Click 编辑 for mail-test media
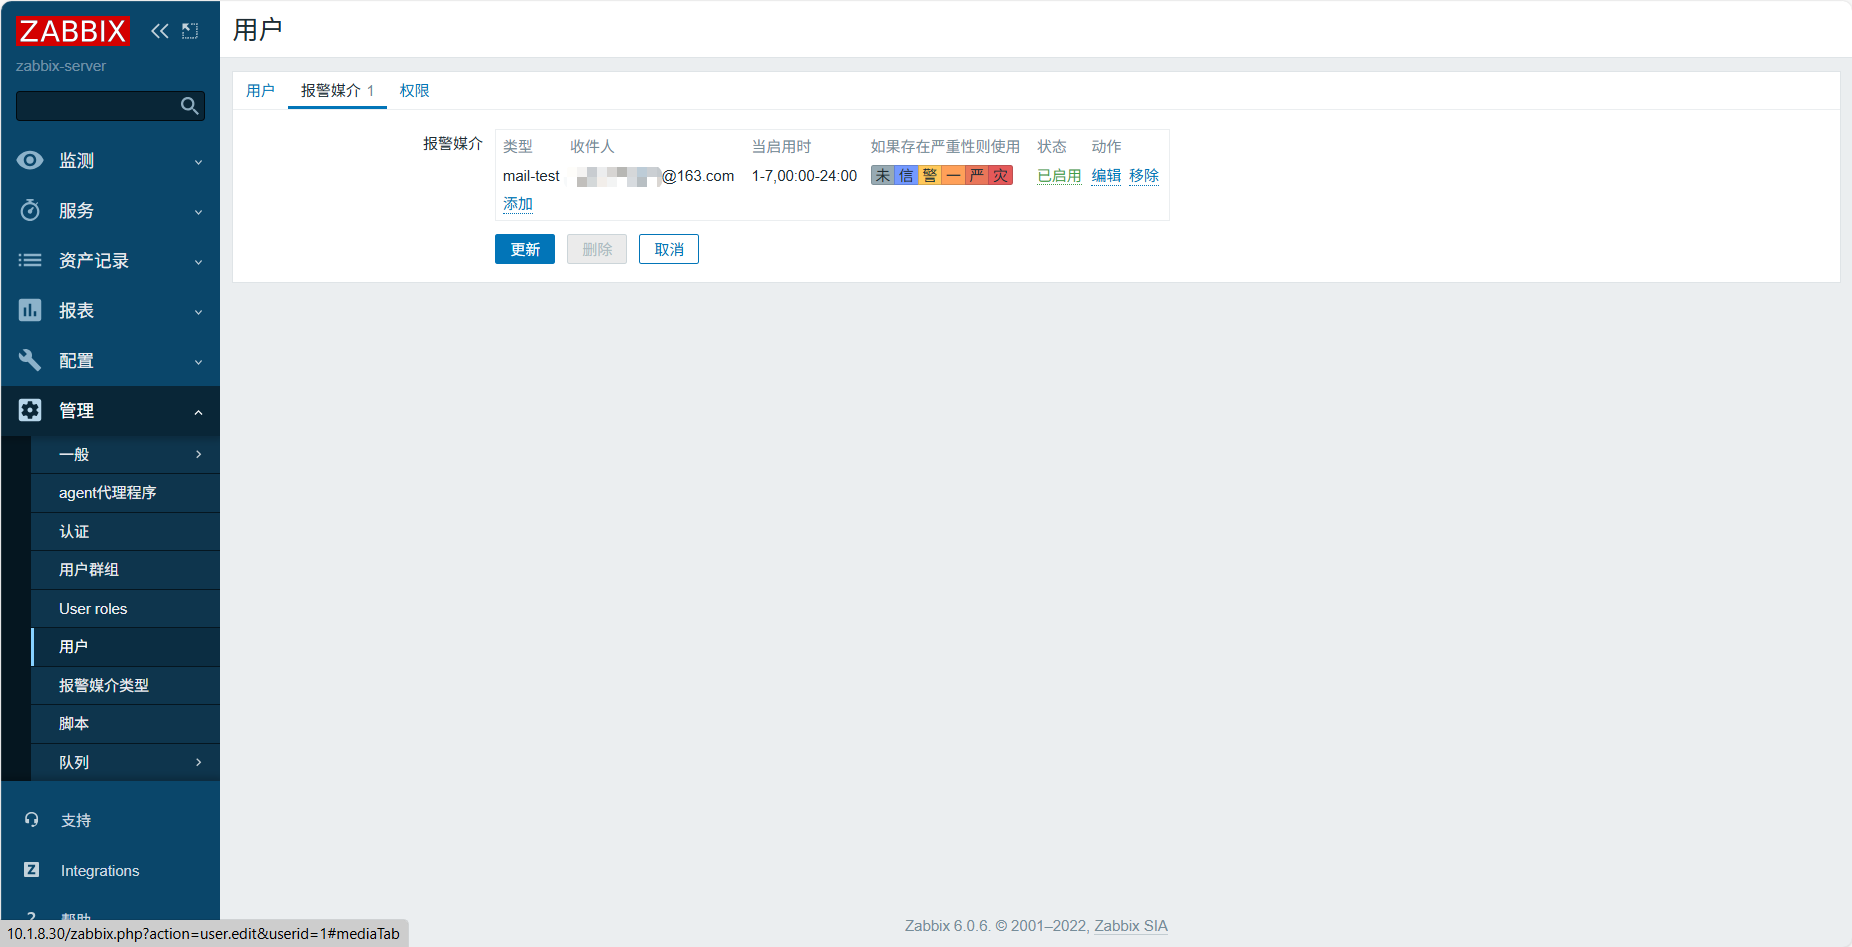 [x=1106, y=176]
